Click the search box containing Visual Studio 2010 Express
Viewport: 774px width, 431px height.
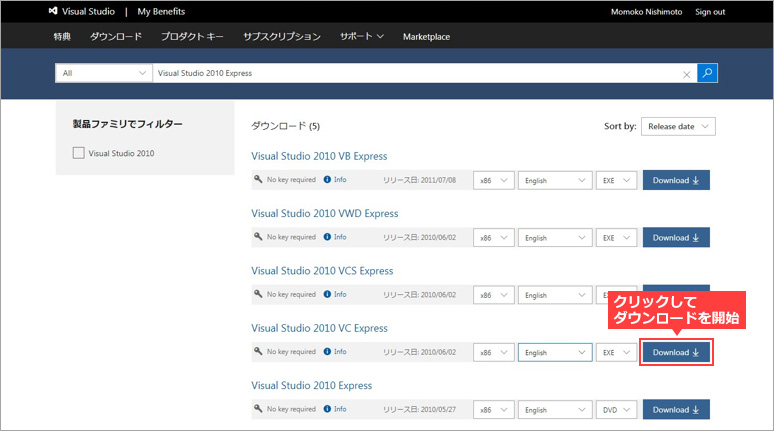coord(425,73)
